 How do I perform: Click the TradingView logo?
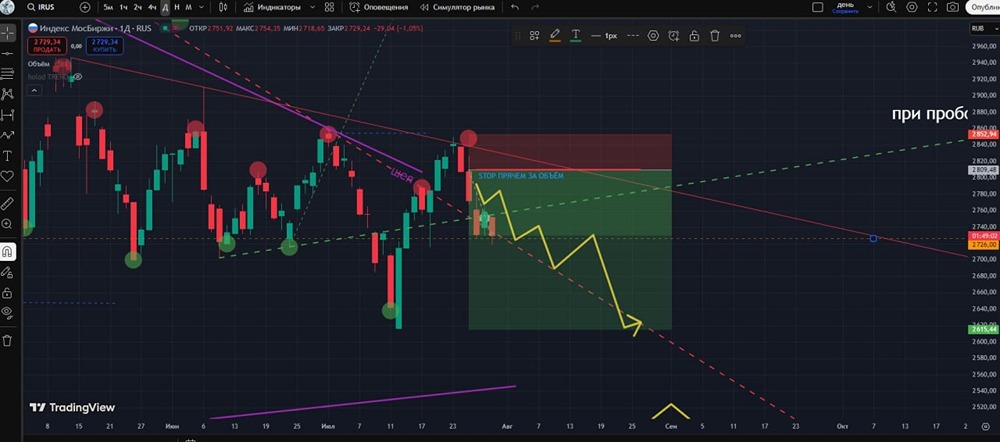[72, 408]
